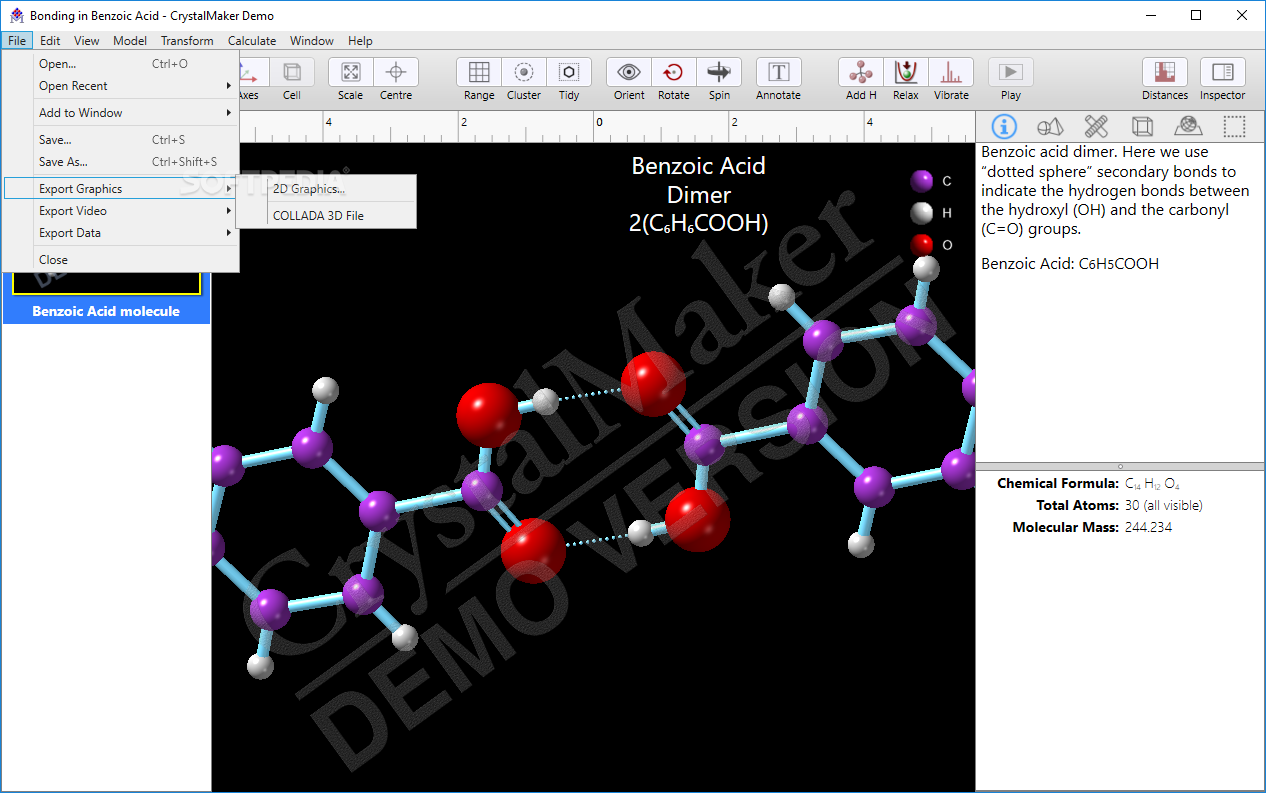Click the Scale tool icon

tap(350, 72)
